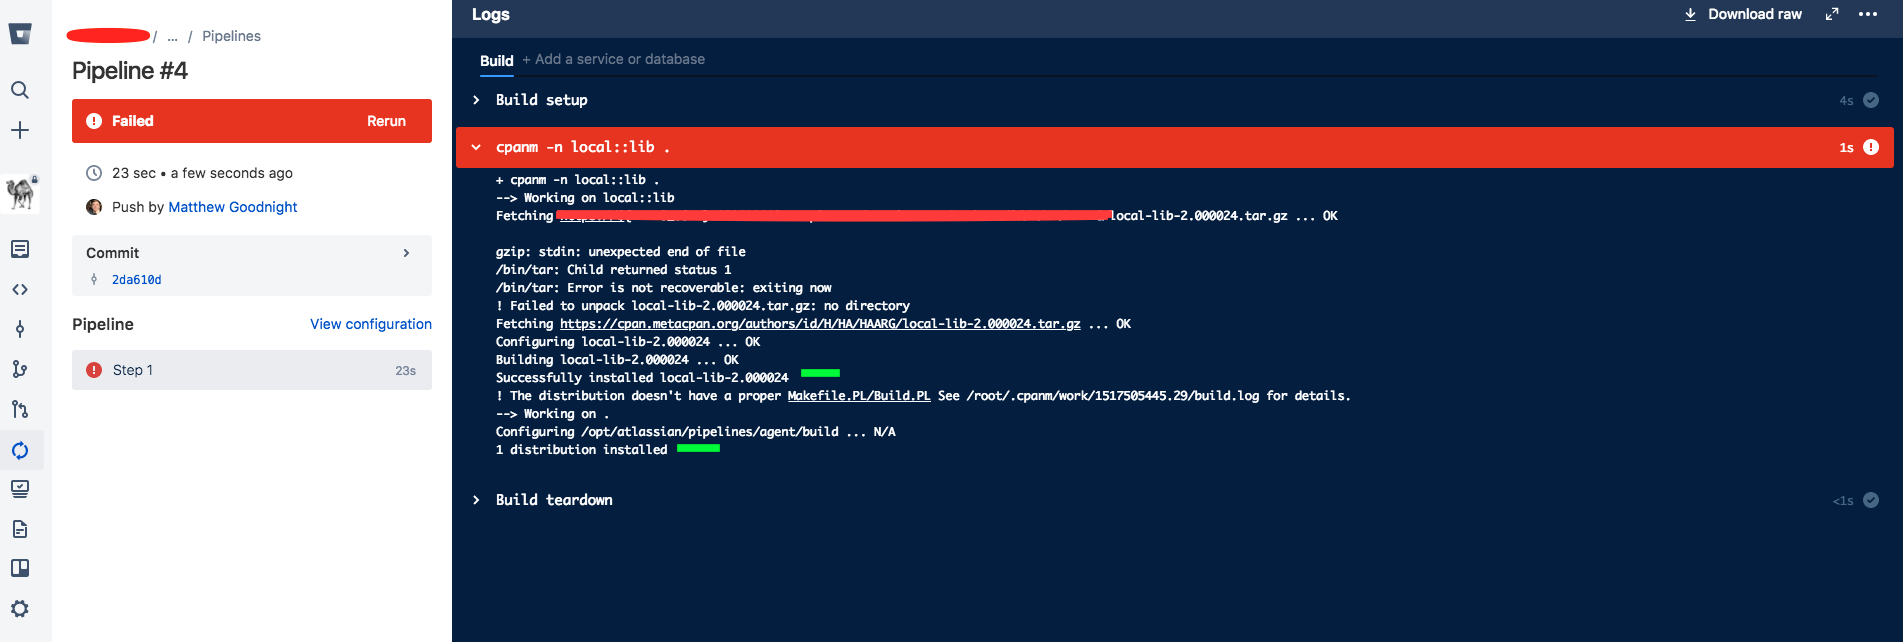Click 'Configuring /opt/atlassian/pipelines/agent/build' line

(696, 432)
